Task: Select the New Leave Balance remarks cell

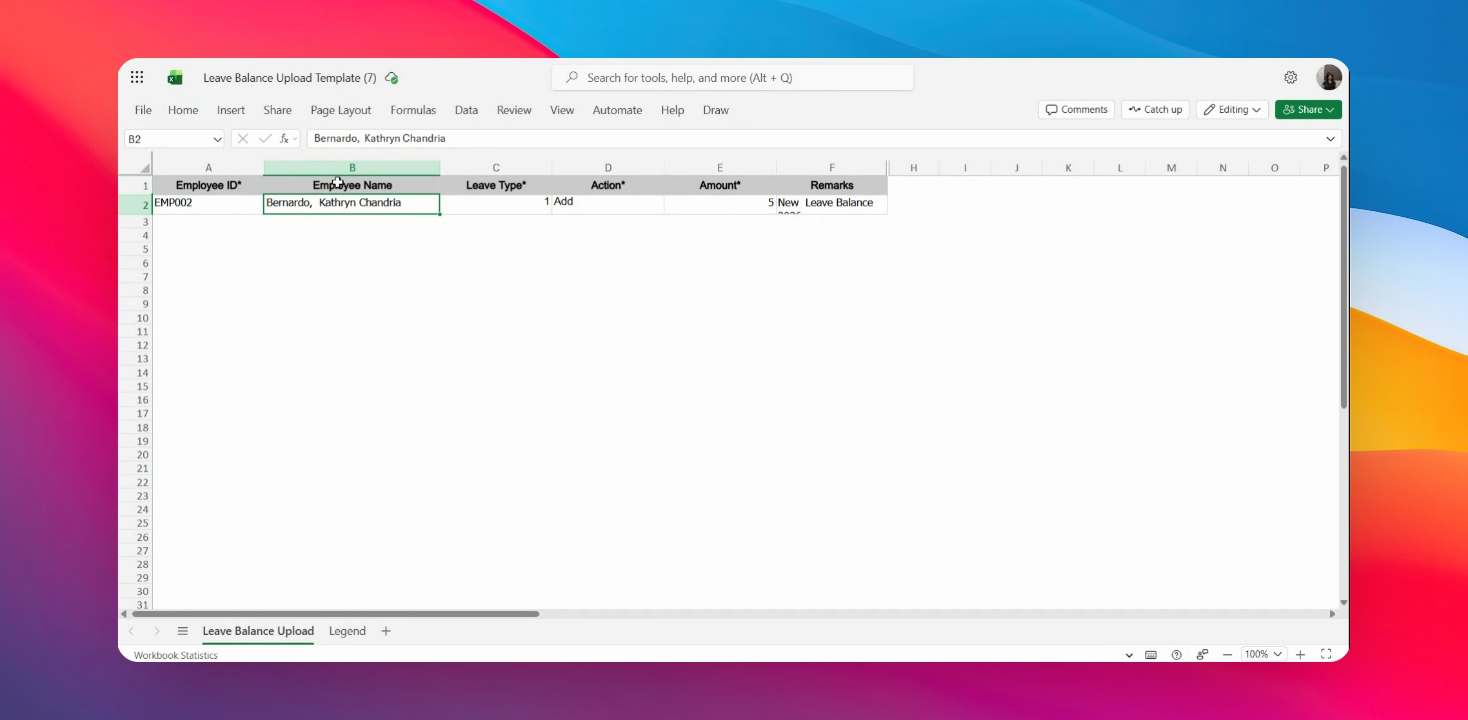Action: point(832,204)
